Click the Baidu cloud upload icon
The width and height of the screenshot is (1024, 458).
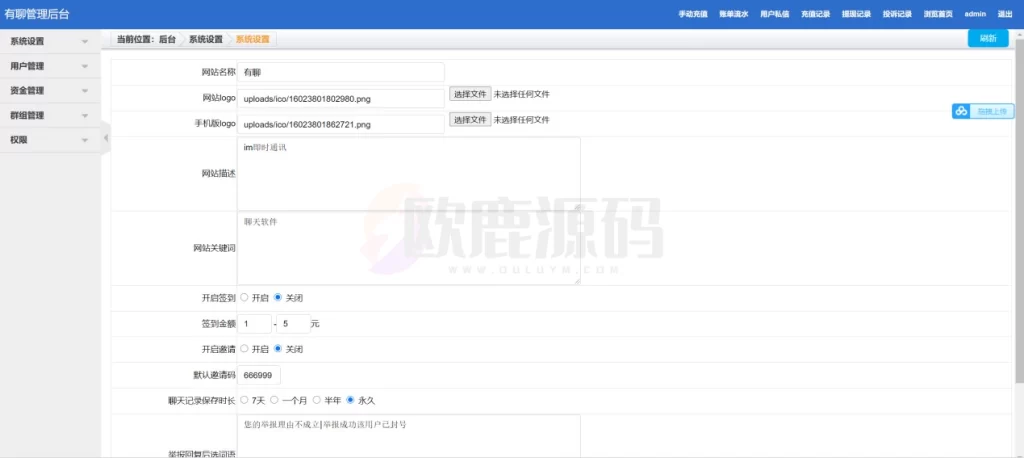point(961,111)
